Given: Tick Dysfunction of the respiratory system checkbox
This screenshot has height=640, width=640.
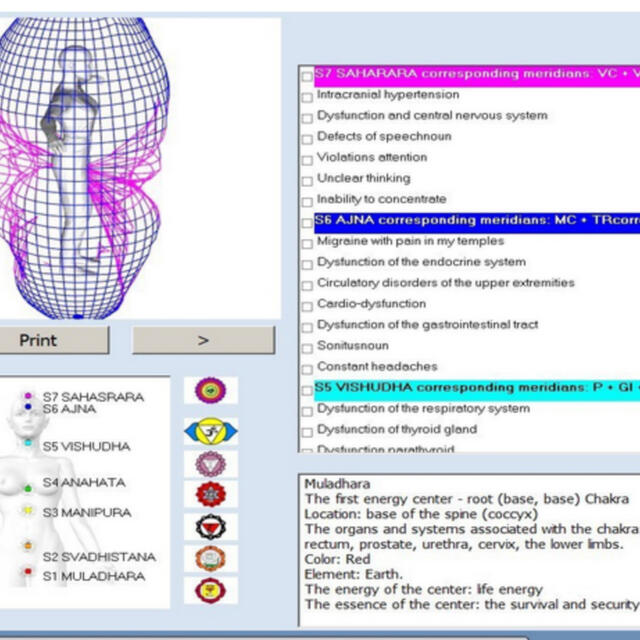Looking at the screenshot, I should click(x=307, y=411).
